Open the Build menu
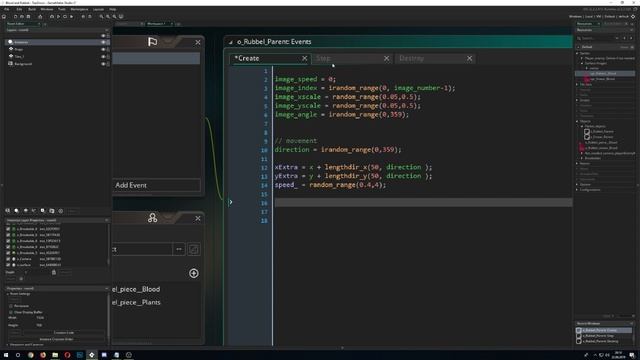 (x=32, y=9)
